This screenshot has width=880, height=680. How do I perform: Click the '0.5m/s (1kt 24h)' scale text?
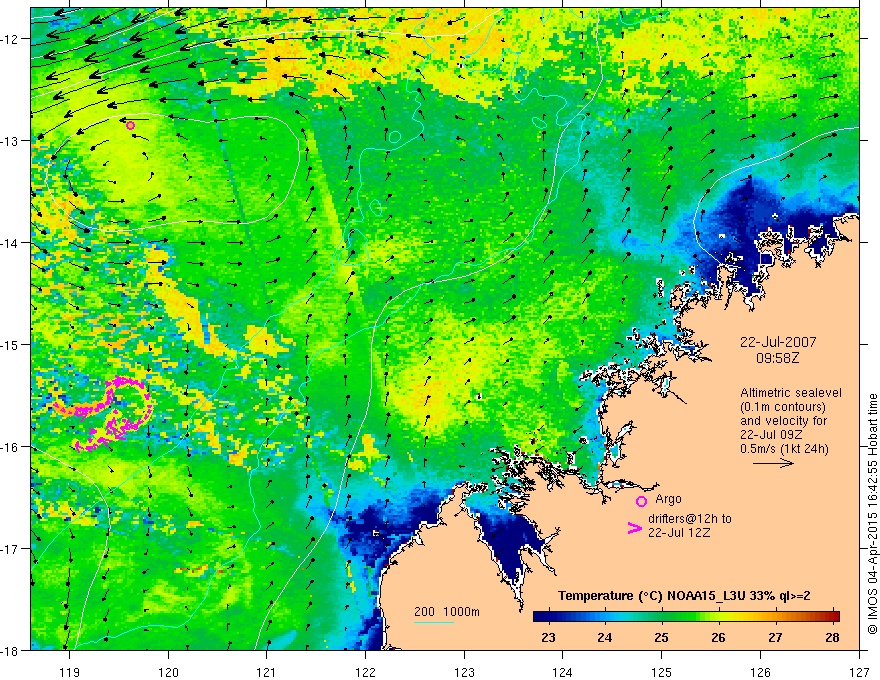click(x=784, y=448)
